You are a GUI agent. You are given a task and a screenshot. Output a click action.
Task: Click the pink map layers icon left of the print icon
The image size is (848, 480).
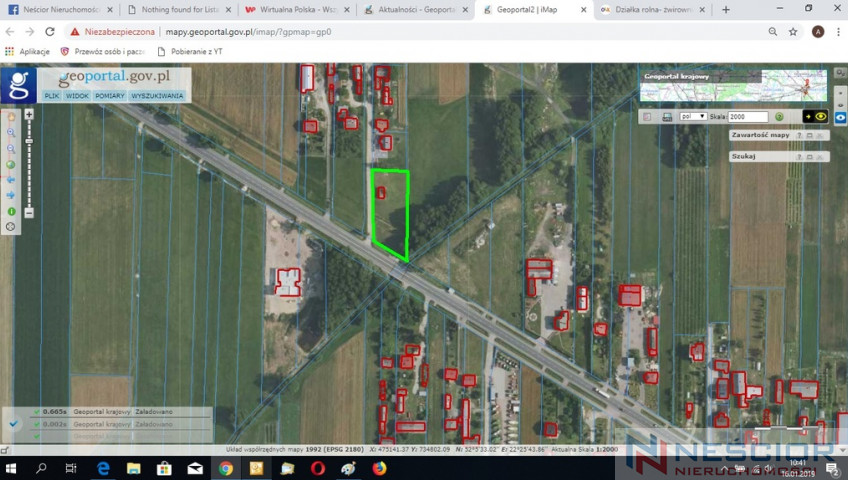pyautogui.click(x=647, y=117)
